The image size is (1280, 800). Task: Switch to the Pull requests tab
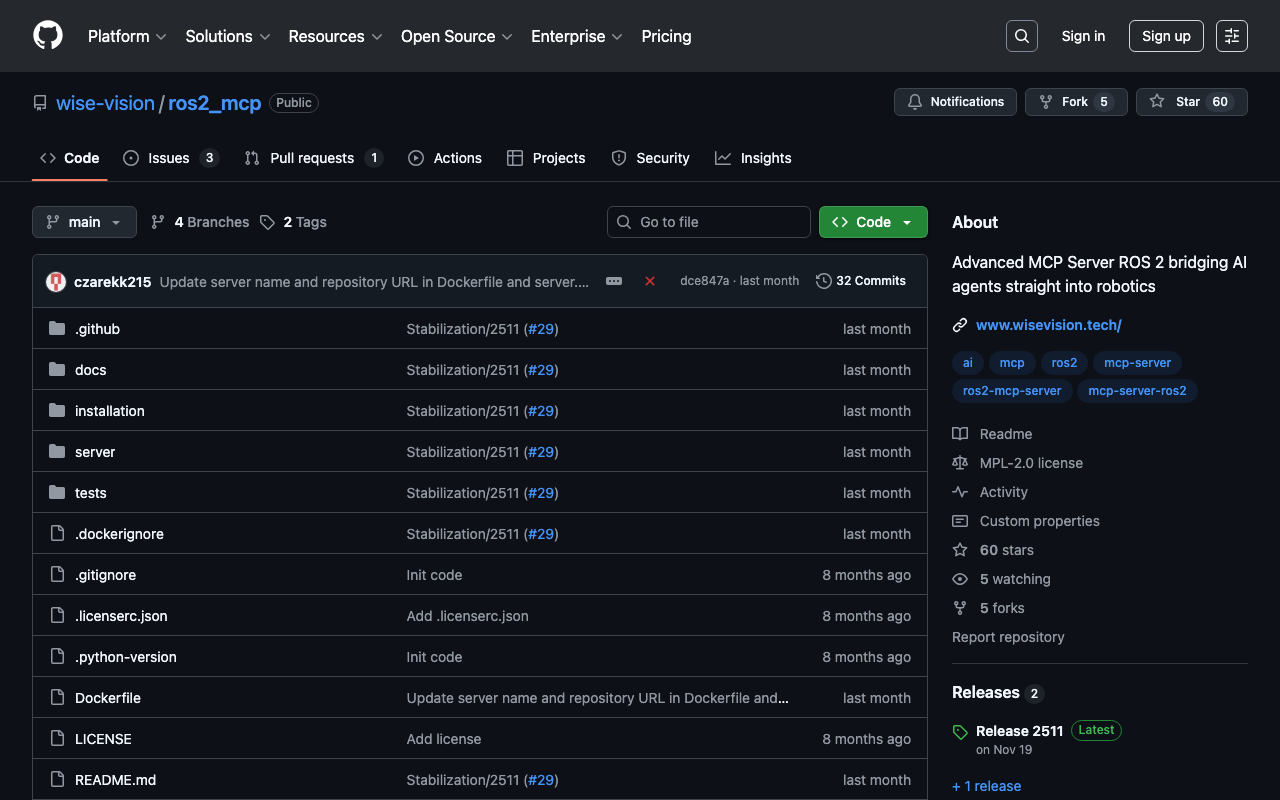pyautogui.click(x=312, y=158)
